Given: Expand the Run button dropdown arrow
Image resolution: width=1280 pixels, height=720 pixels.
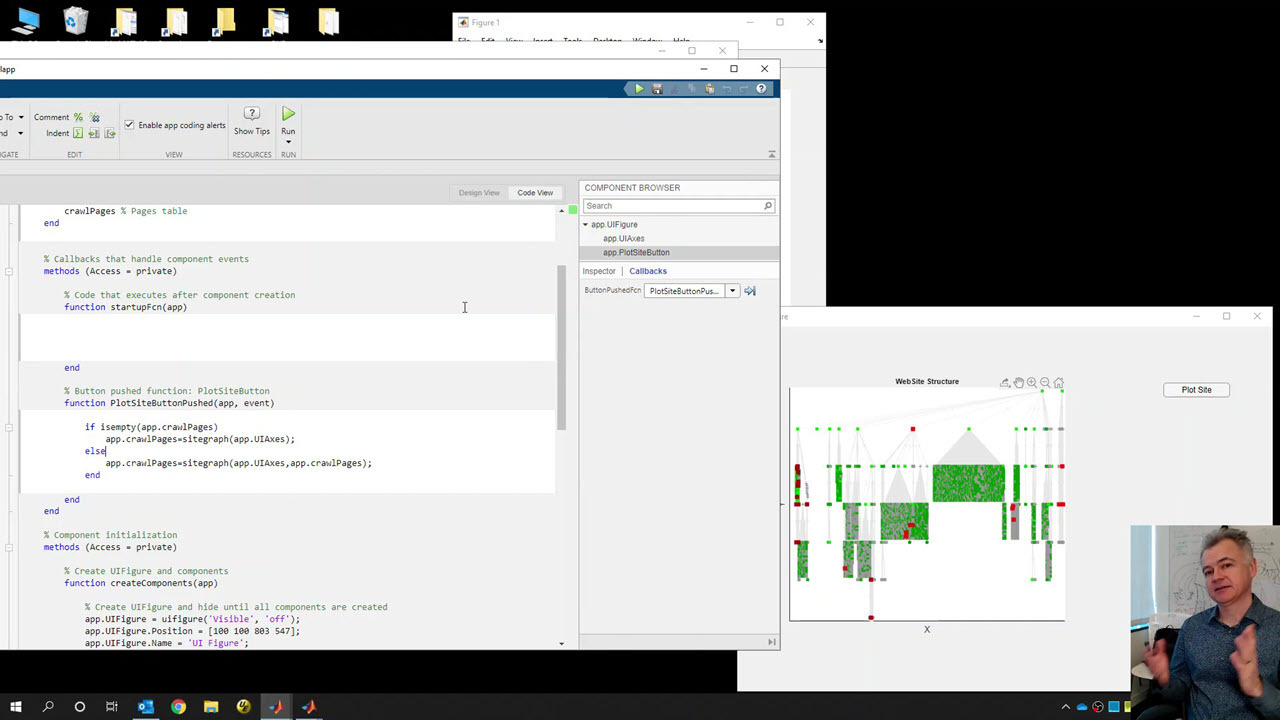Looking at the screenshot, I should [288, 142].
